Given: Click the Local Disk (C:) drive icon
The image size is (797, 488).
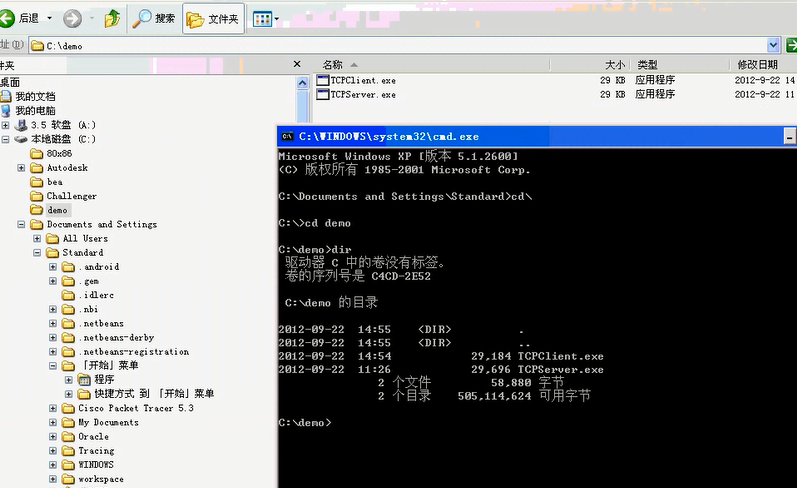Looking at the screenshot, I should 21,139.
